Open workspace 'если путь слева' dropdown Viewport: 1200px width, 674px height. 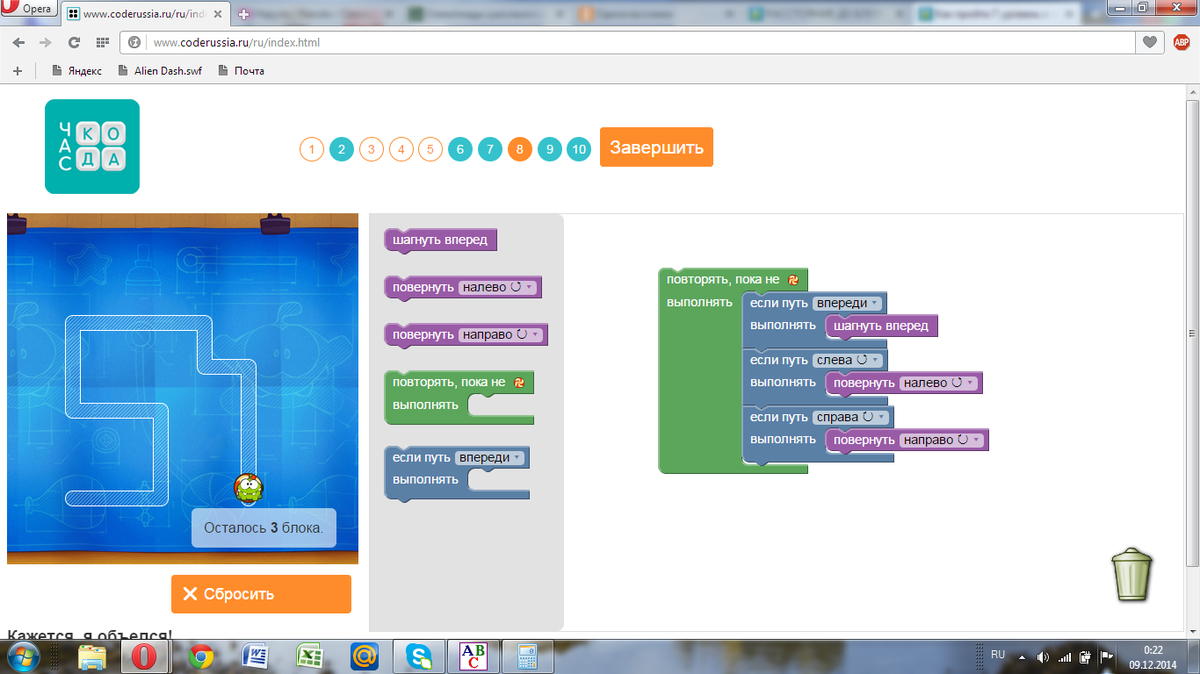pos(848,360)
